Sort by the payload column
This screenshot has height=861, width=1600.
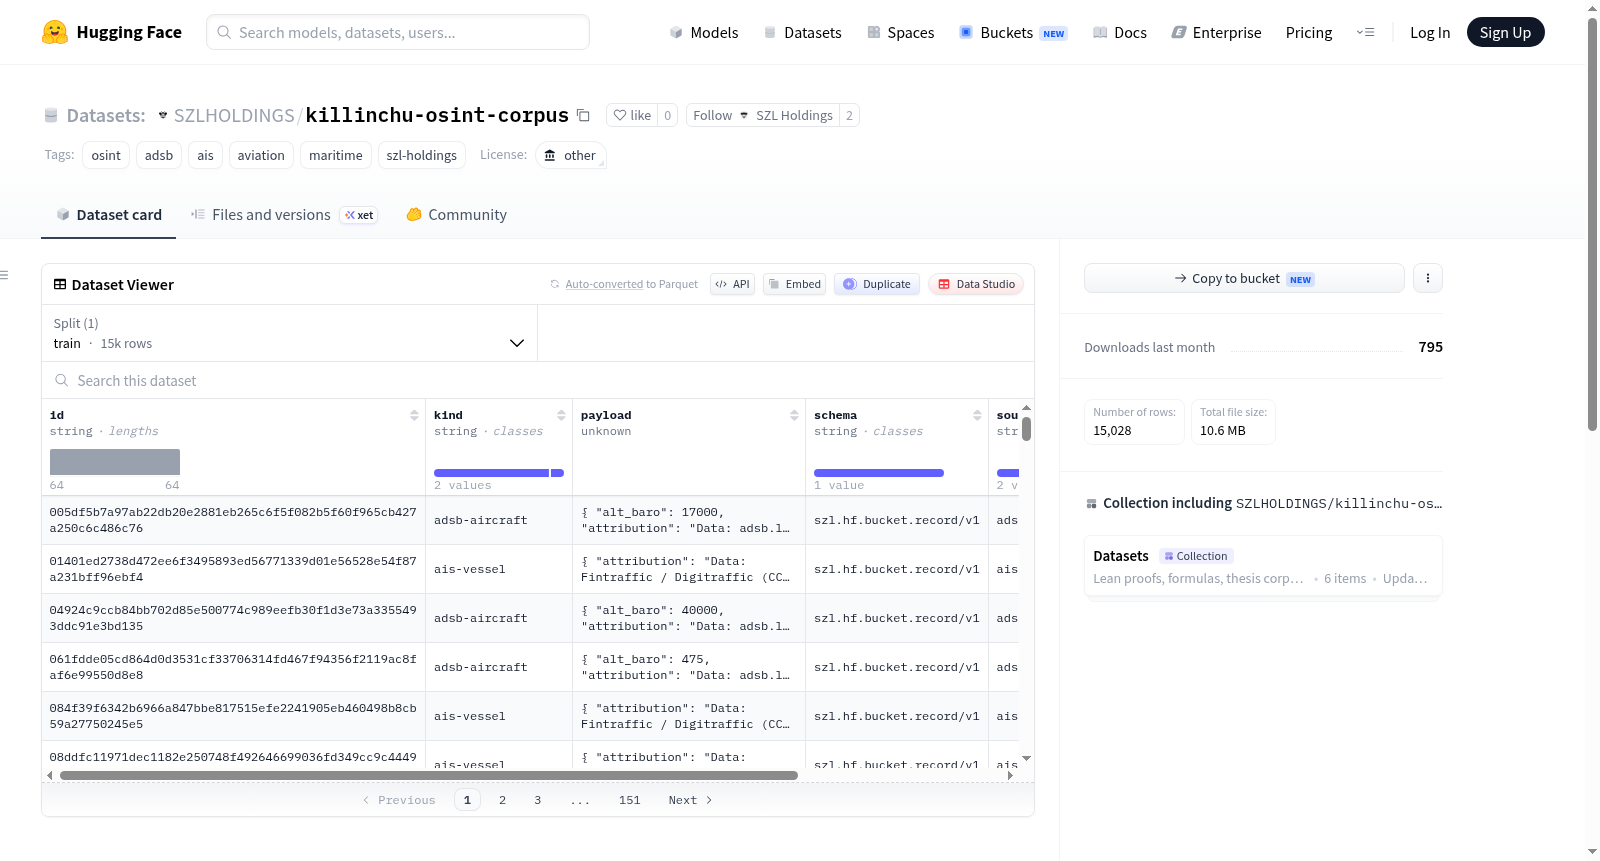tap(794, 415)
